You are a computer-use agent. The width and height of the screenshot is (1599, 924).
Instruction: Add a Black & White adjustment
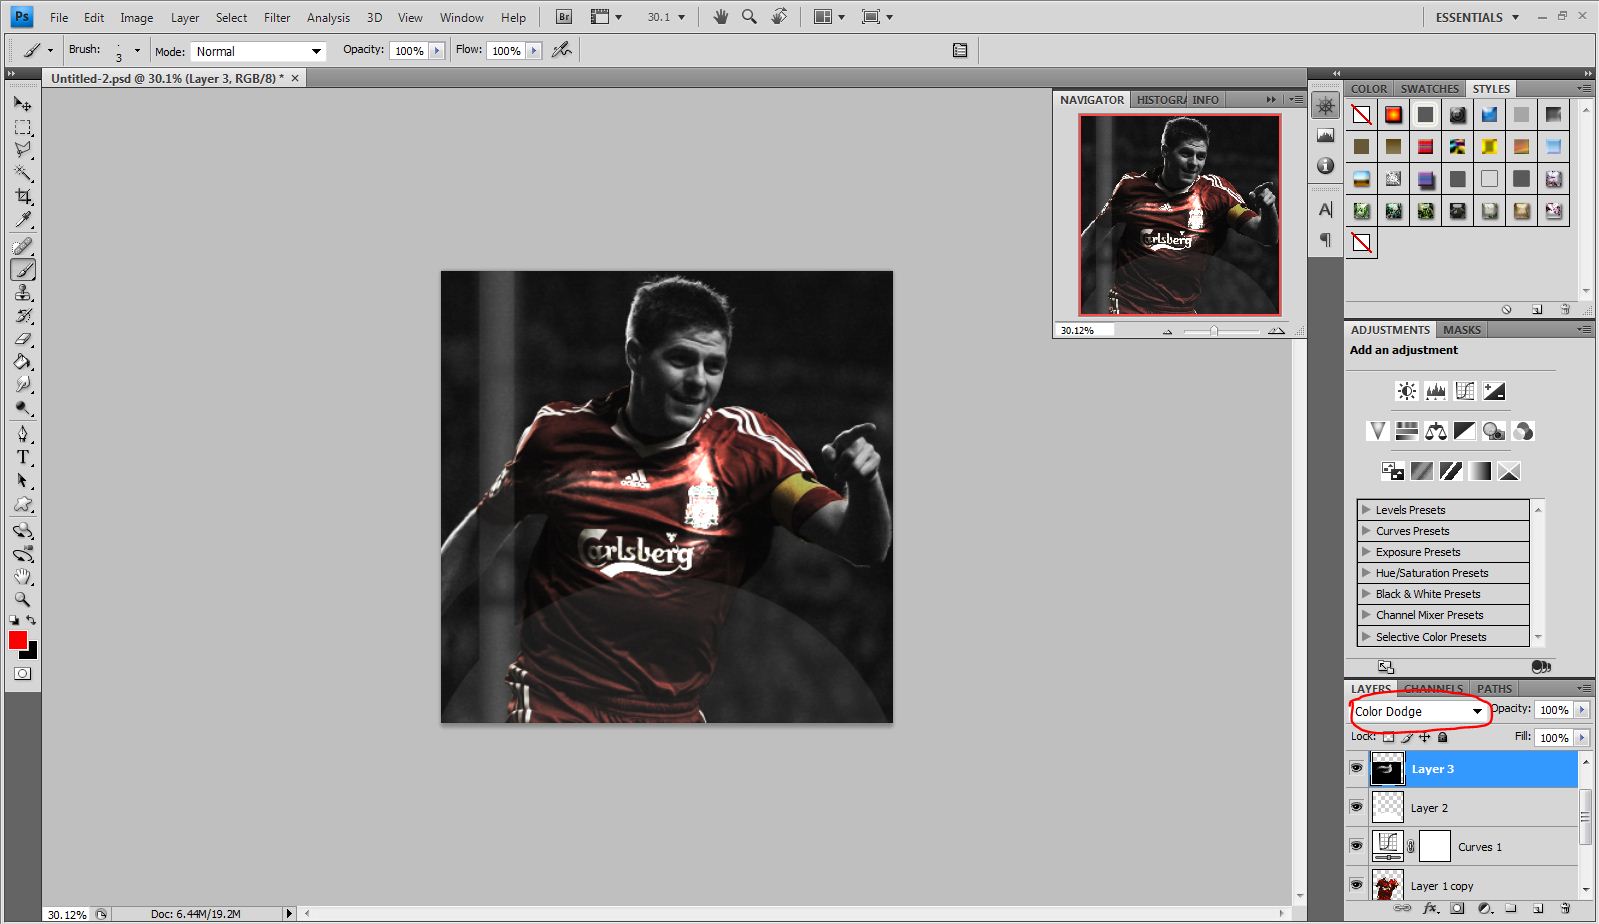click(x=1465, y=431)
